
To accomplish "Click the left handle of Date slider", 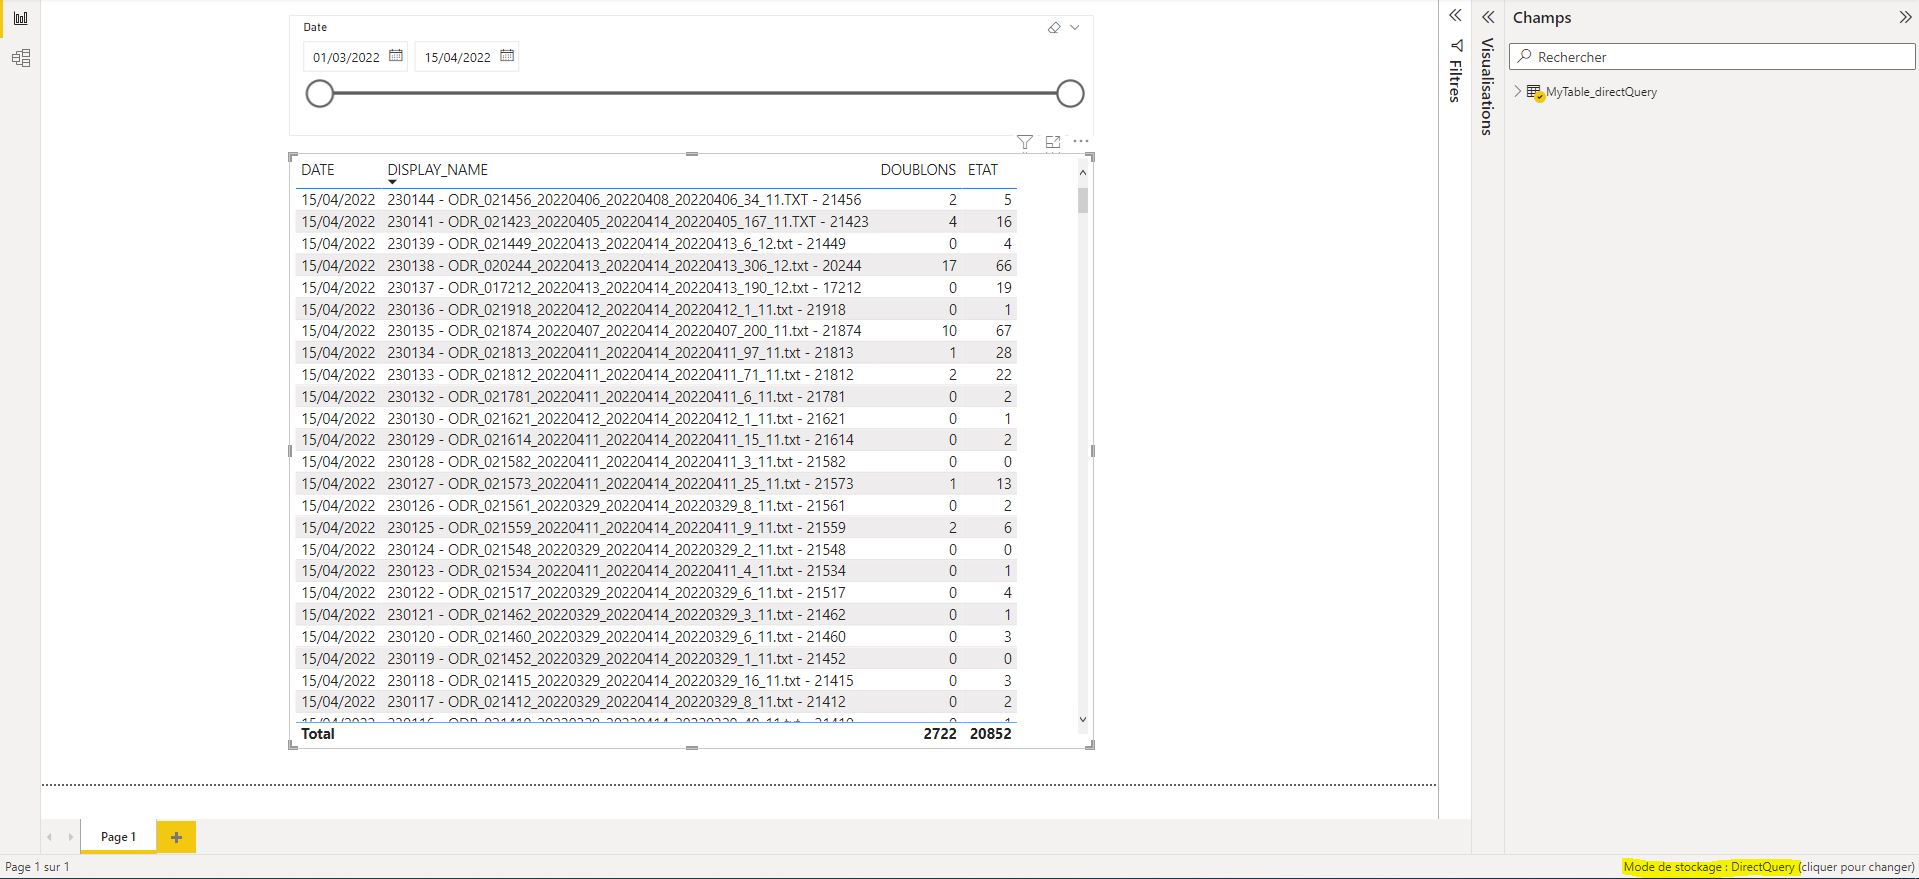I will [320, 94].
